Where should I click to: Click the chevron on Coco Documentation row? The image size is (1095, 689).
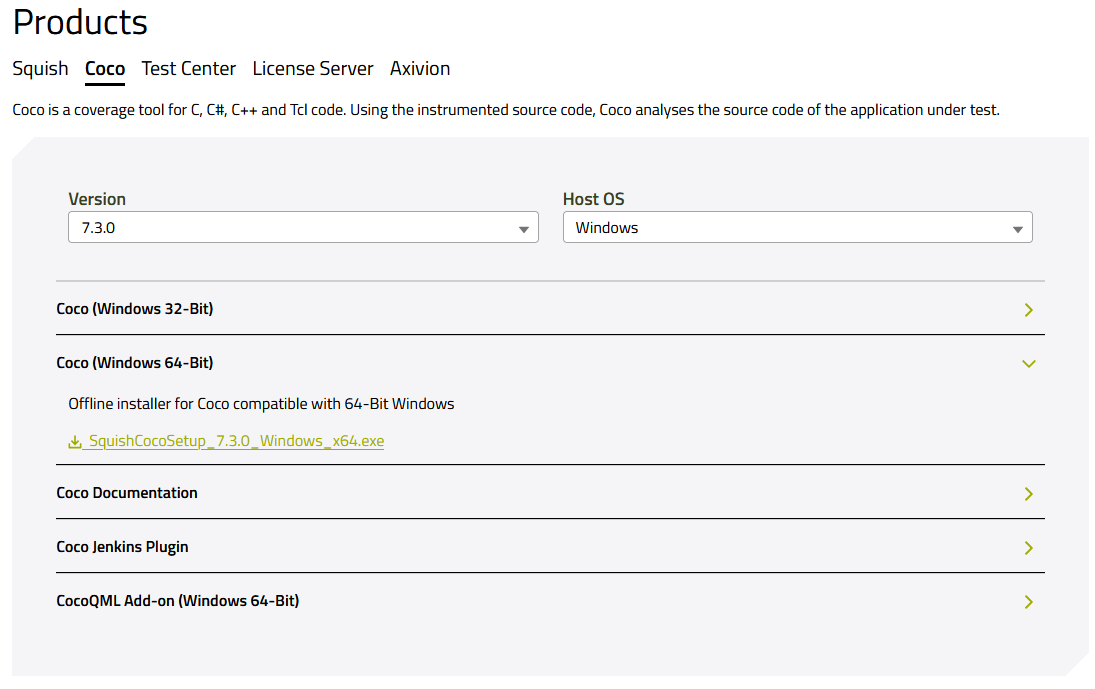[x=1028, y=494]
